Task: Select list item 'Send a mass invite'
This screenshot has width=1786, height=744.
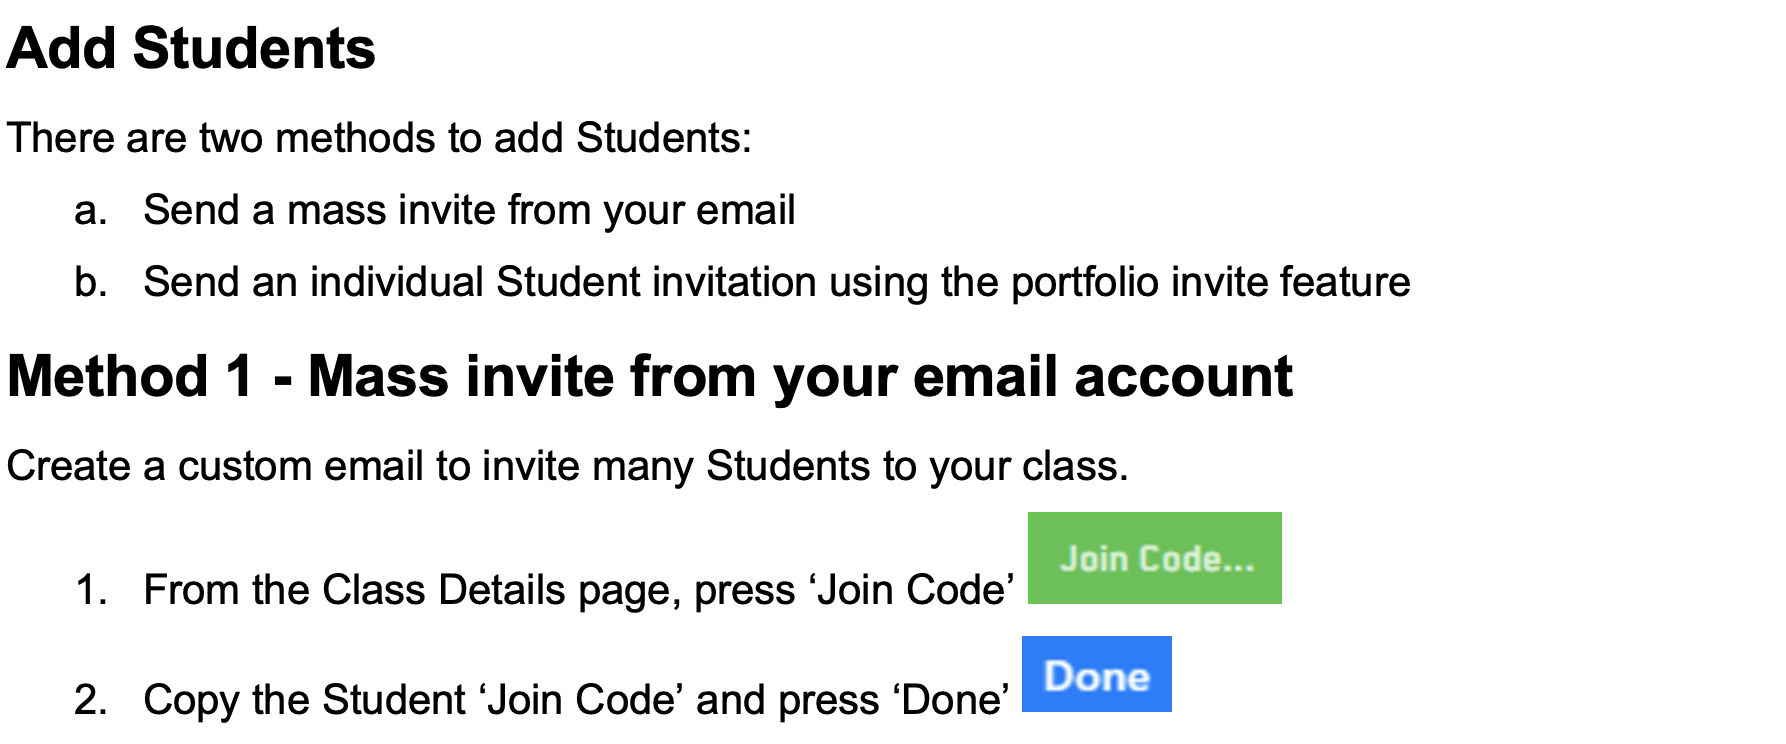Action: click(x=468, y=210)
